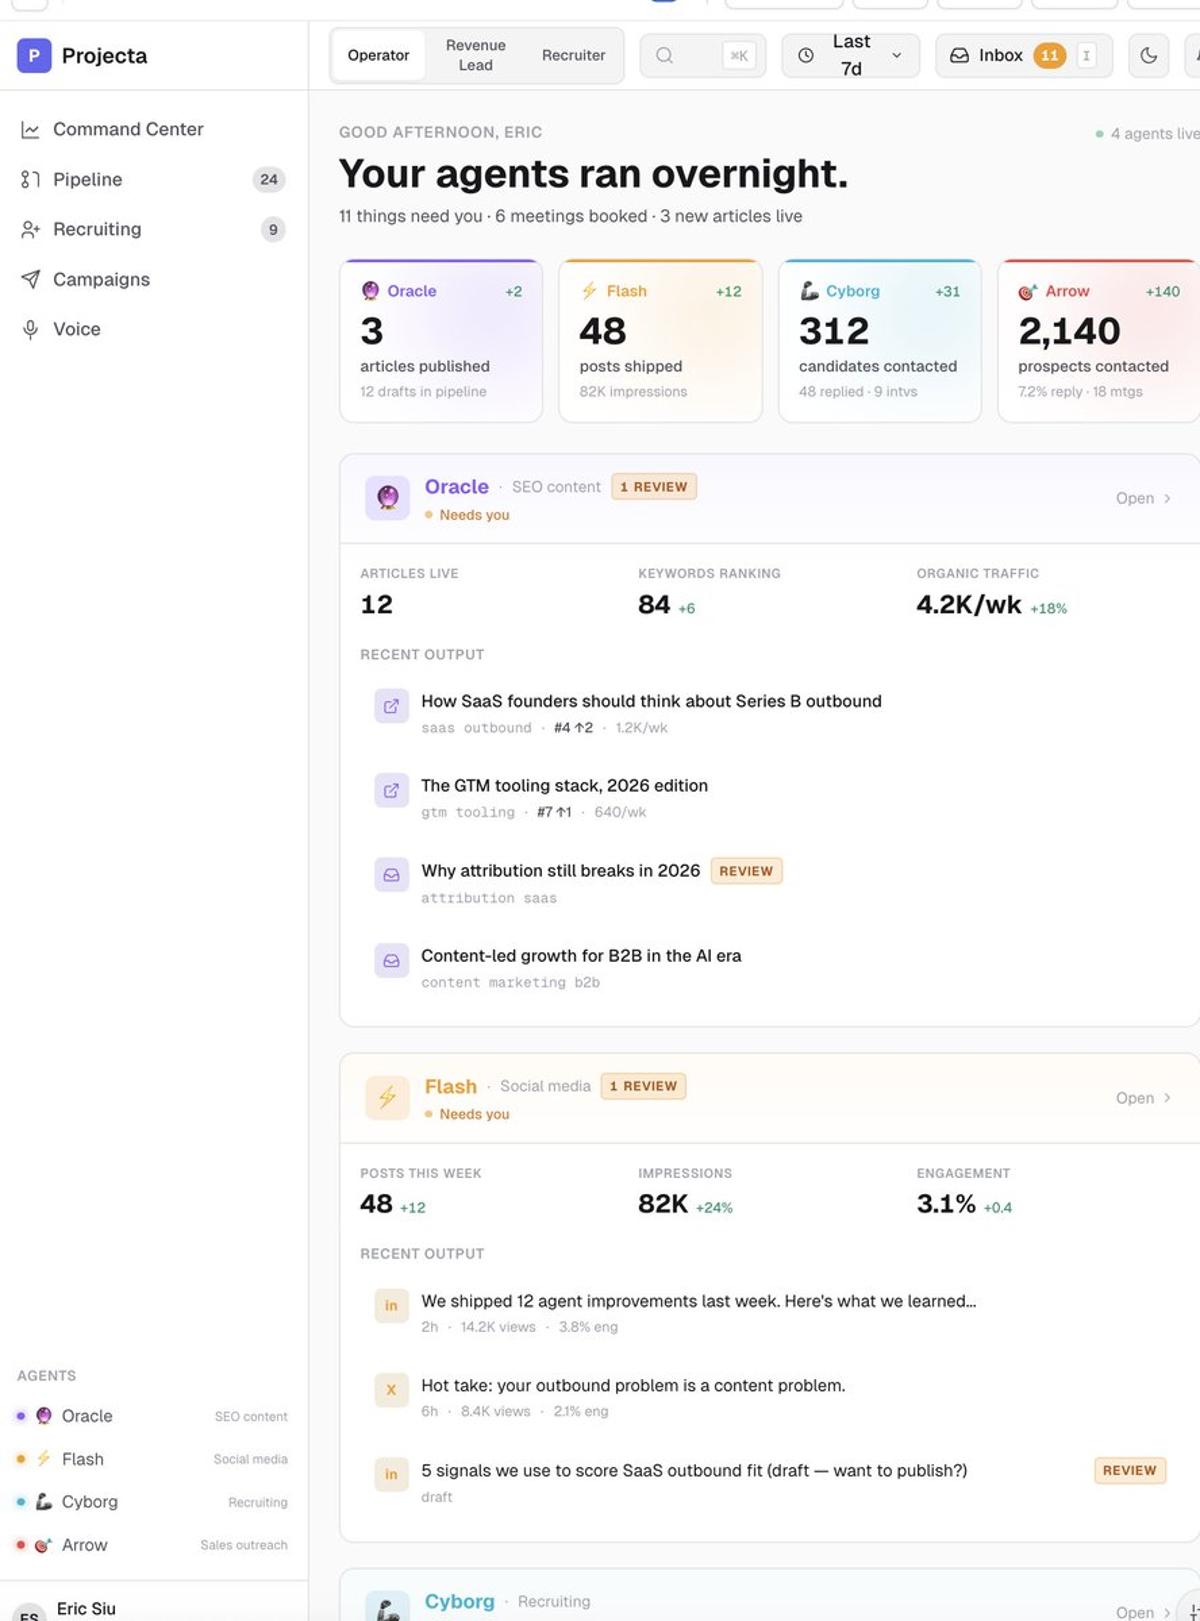
Task: Click X icon for Hot take post
Action: 391,1390
